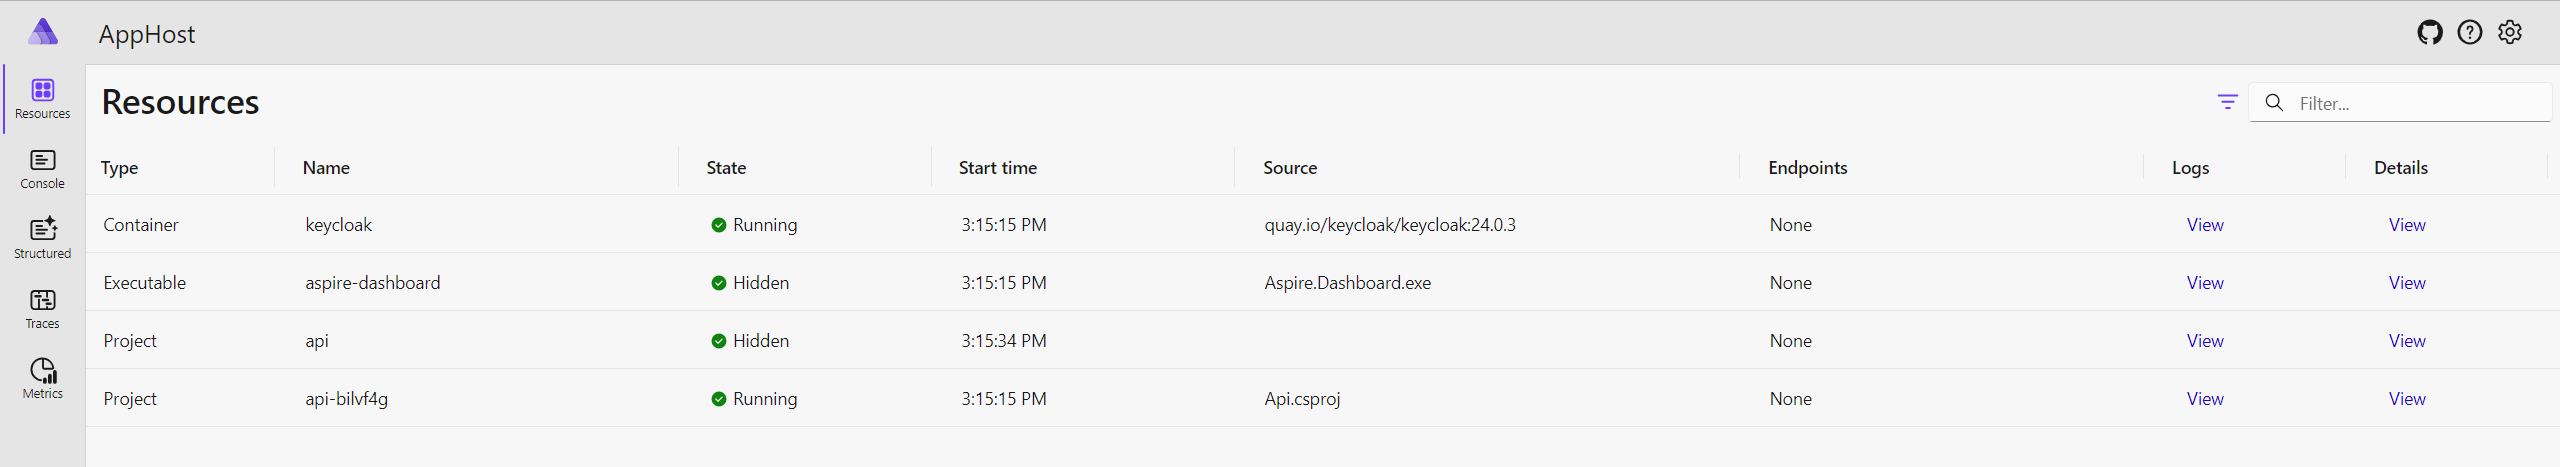Sort by the Start time column header
The height and width of the screenshot is (467, 2560).
997,168
